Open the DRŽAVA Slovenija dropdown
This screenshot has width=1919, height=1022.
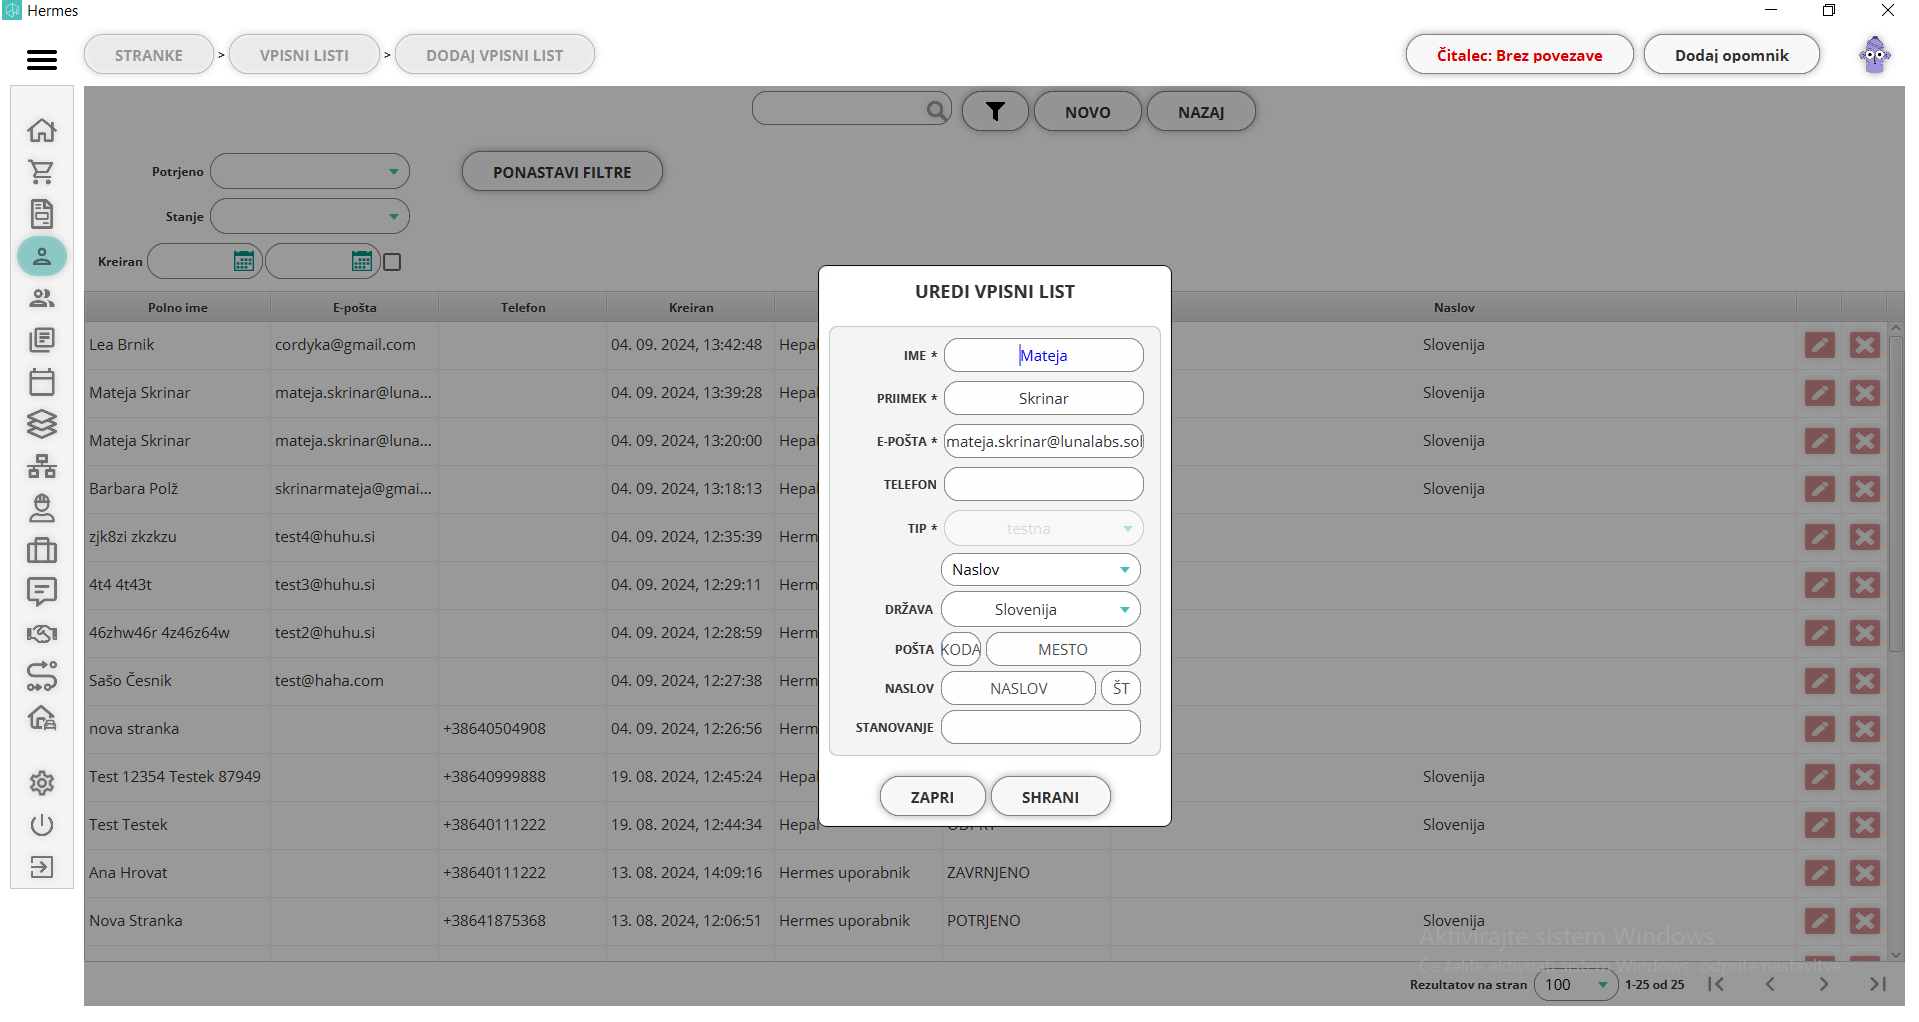(x=1040, y=610)
